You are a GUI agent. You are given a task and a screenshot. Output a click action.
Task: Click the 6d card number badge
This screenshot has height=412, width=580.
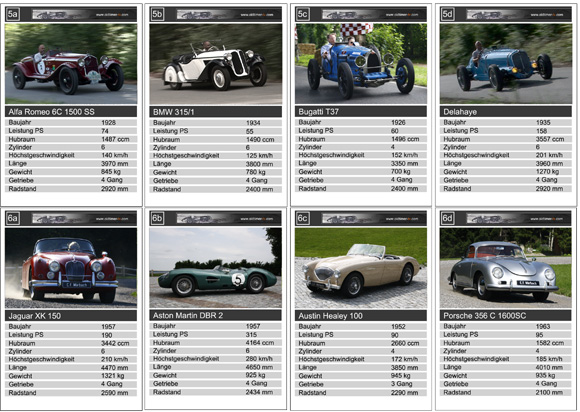(x=448, y=219)
